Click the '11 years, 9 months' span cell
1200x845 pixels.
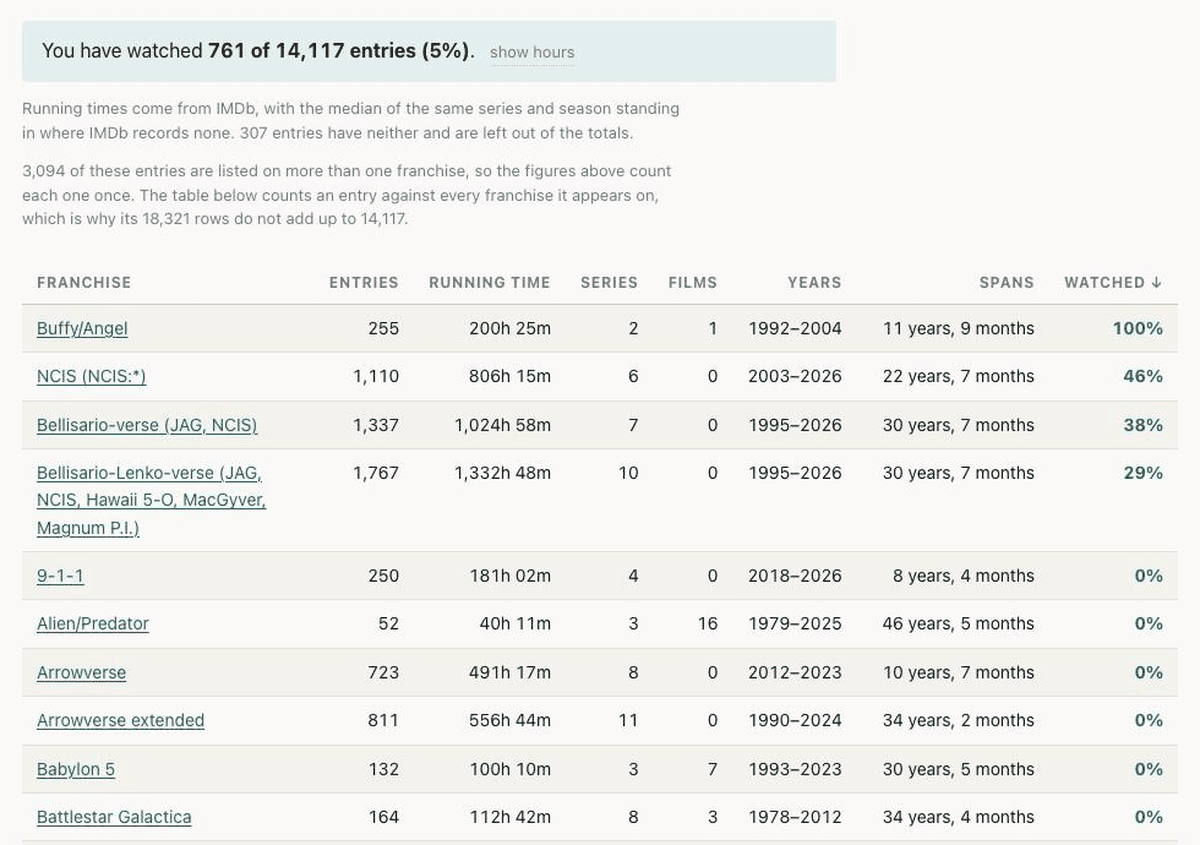[x=959, y=328]
